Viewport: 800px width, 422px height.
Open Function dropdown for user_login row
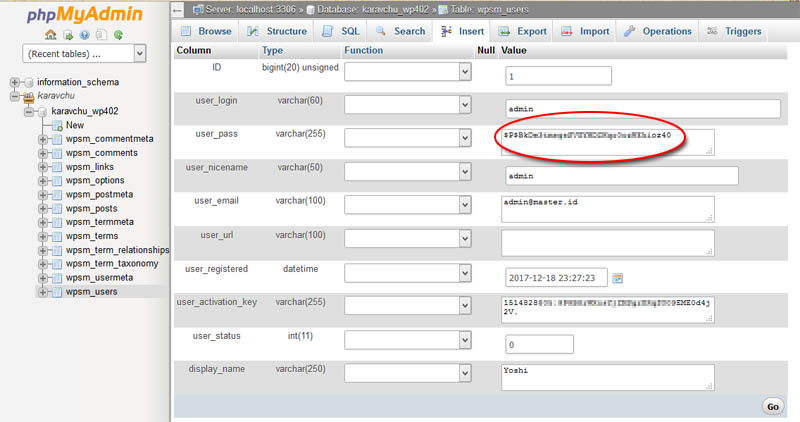[408, 105]
